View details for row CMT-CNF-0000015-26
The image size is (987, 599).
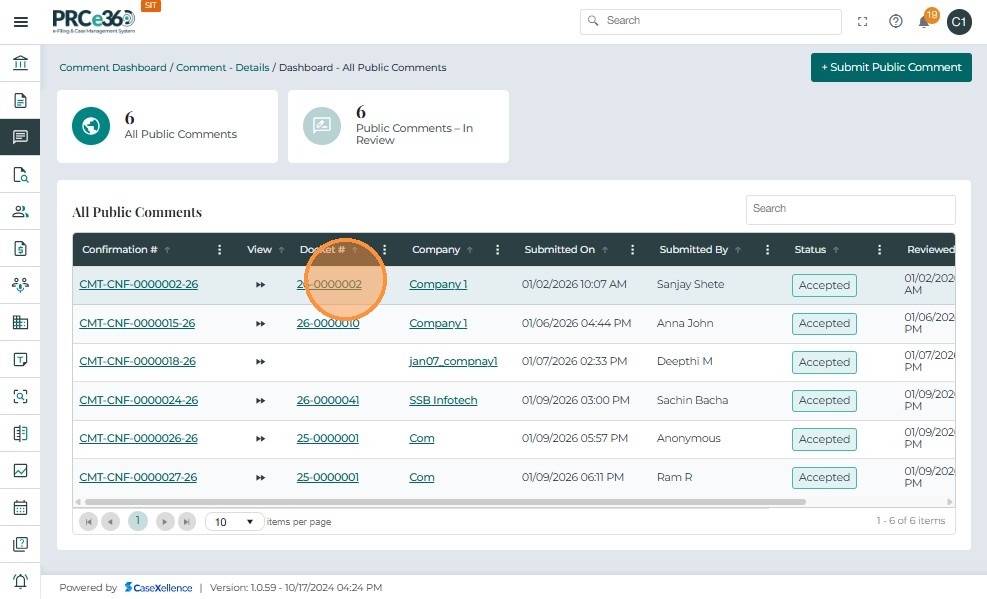[x=260, y=324]
